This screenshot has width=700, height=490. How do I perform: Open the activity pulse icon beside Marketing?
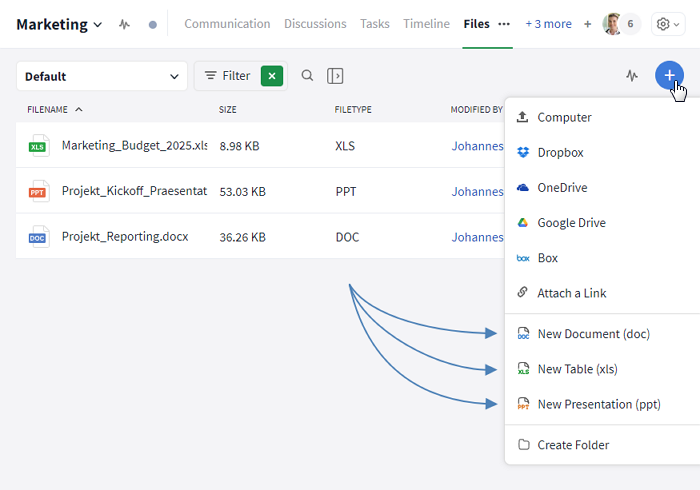(124, 24)
